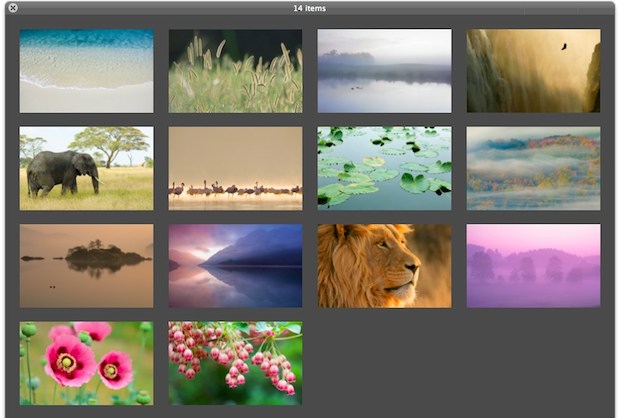This screenshot has width=620, height=418.
Task: Open the rocky island reflection photo
Action: pyautogui.click(x=86, y=265)
